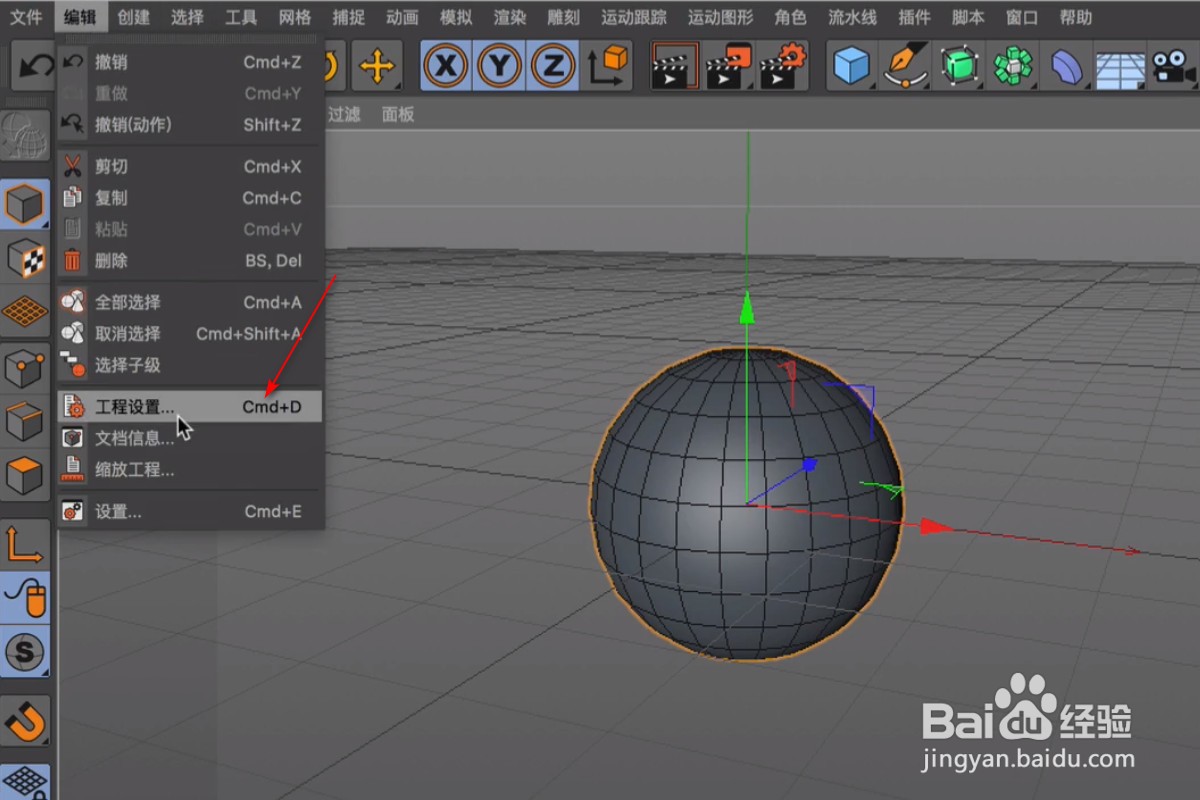Choose 全部选择 menu entry
The width and height of the screenshot is (1200, 800).
190,302
